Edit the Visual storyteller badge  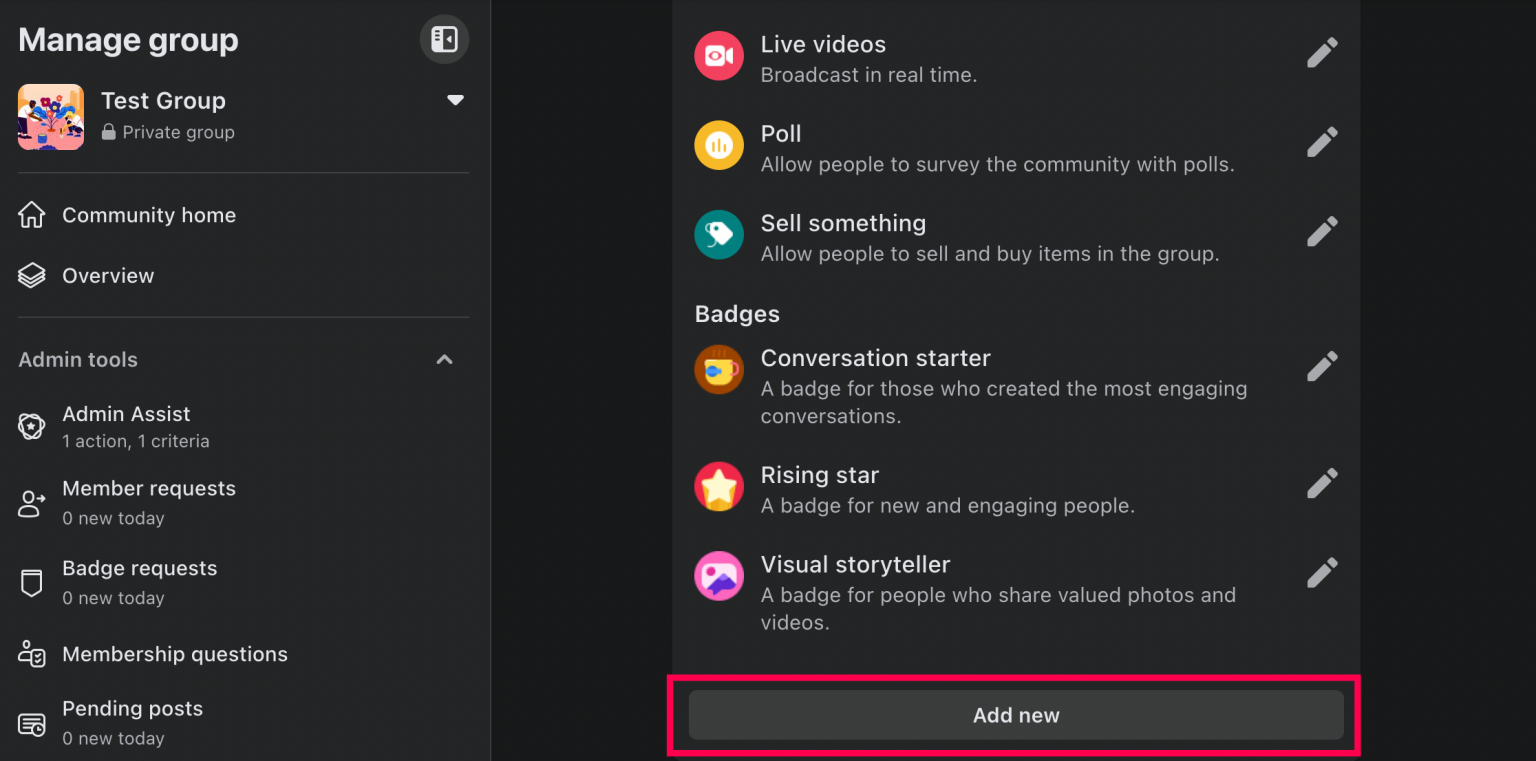[x=1321, y=571]
